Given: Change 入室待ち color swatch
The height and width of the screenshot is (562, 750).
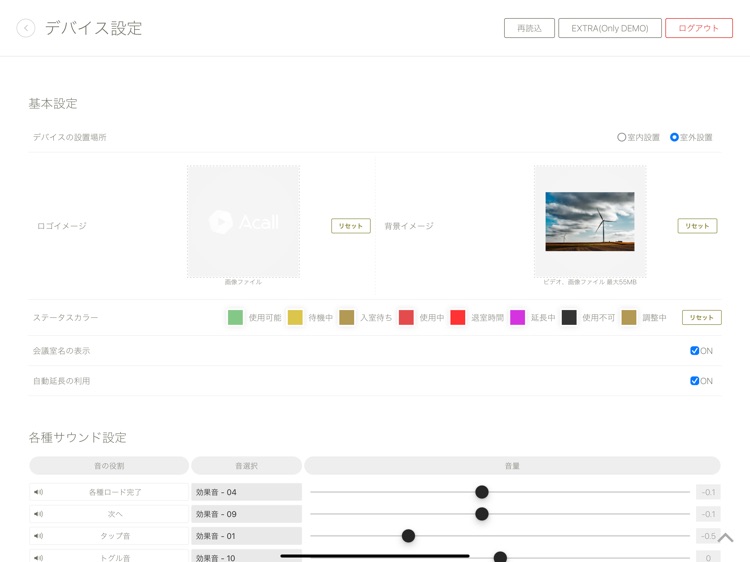Looking at the screenshot, I should pos(347,318).
